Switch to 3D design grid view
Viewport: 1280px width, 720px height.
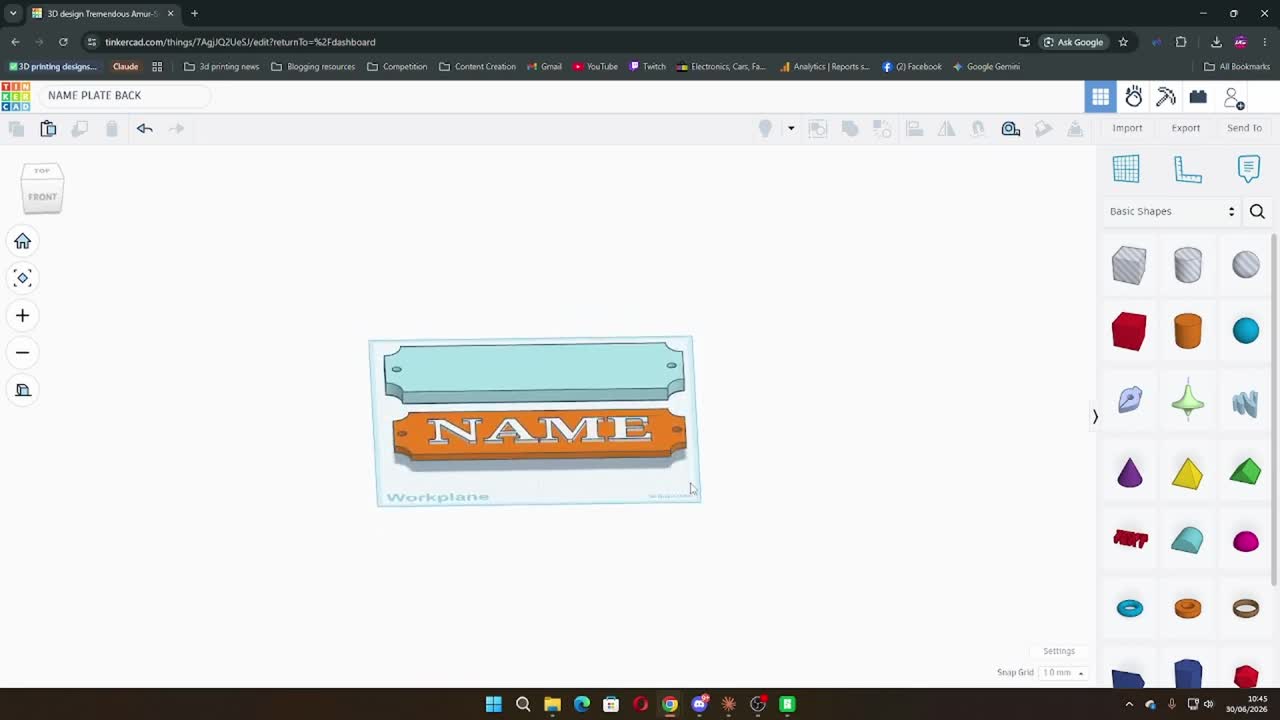pos(1100,96)
